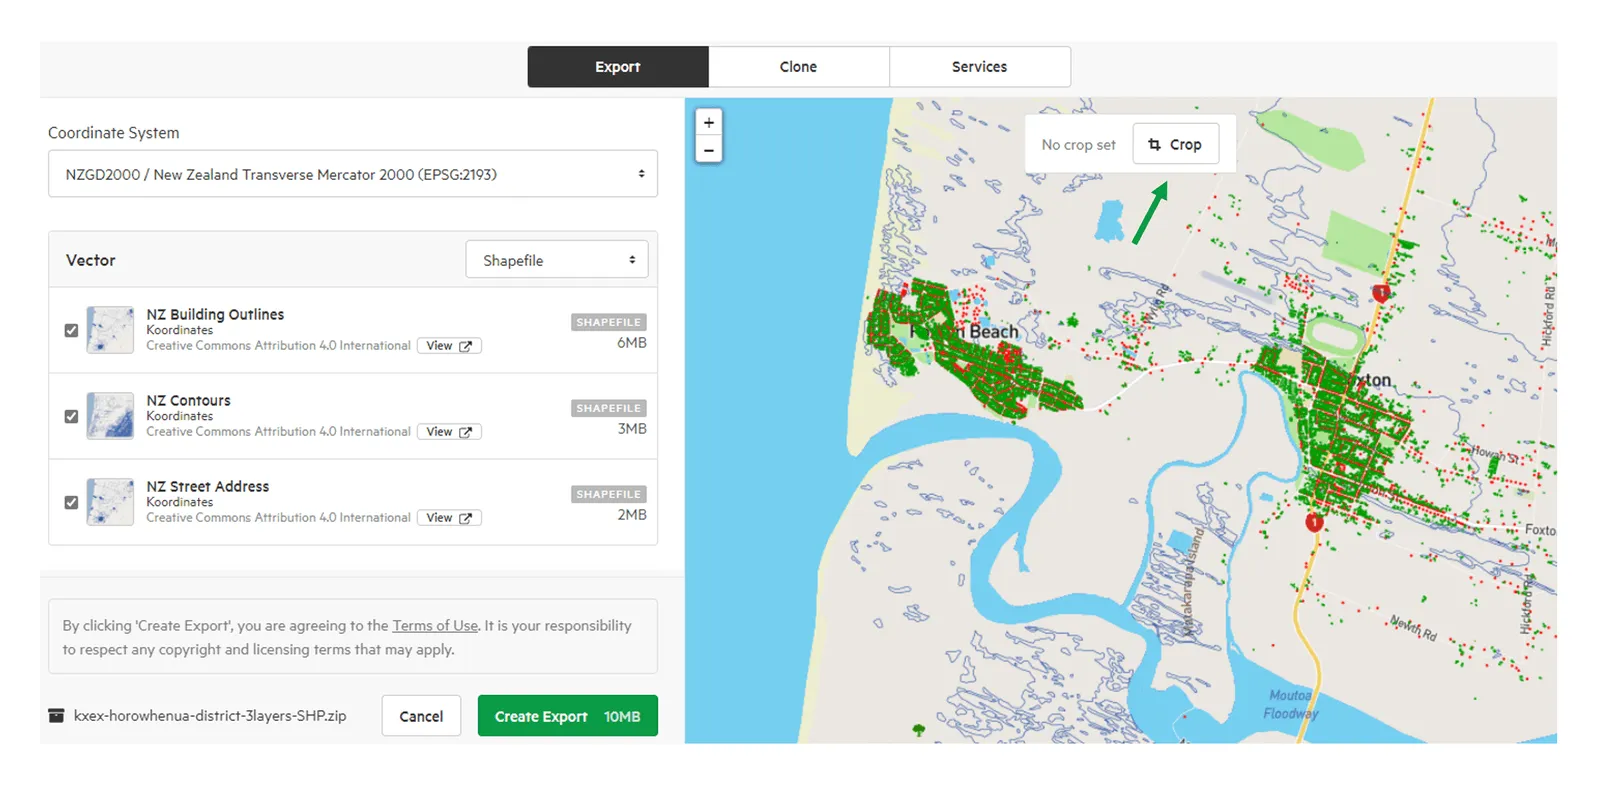Open the Shapefile vector format dropdown
1600x785 pixels.
click(x=557, y=260)
